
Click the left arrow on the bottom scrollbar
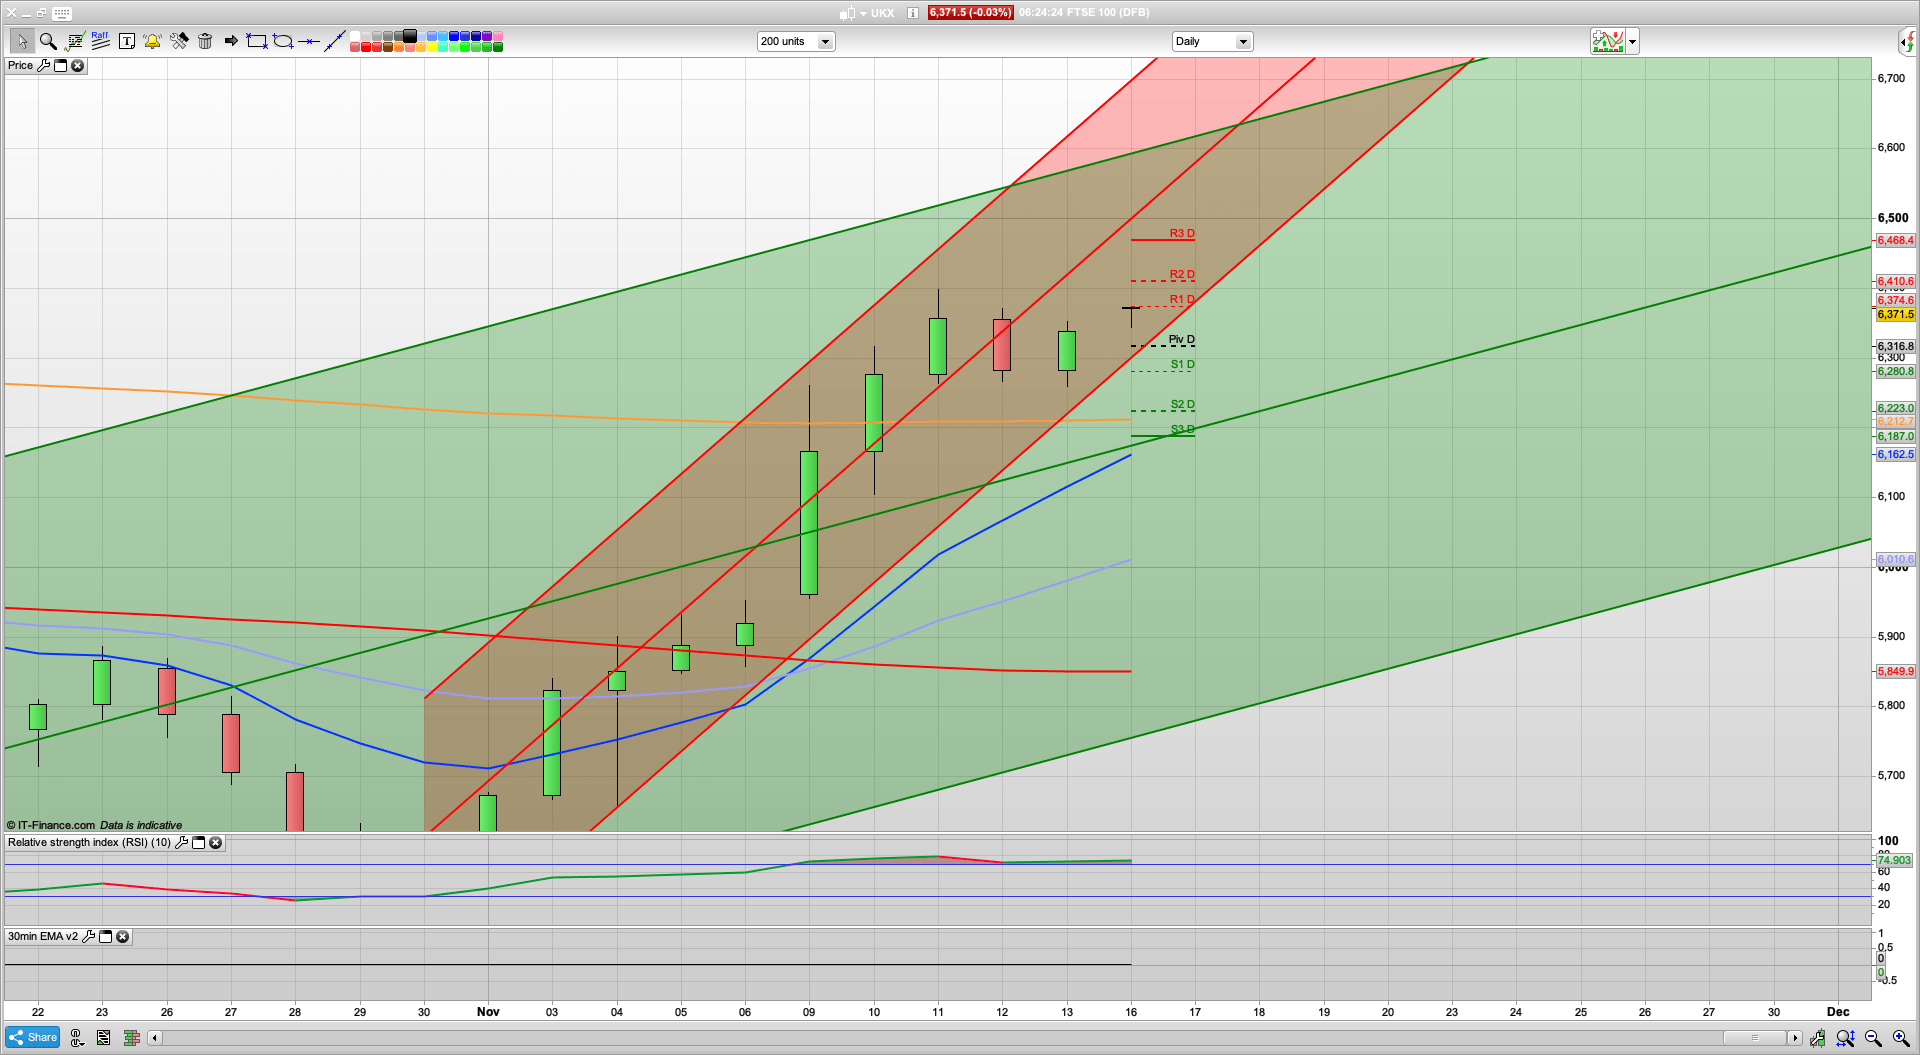coord(154,1038)
